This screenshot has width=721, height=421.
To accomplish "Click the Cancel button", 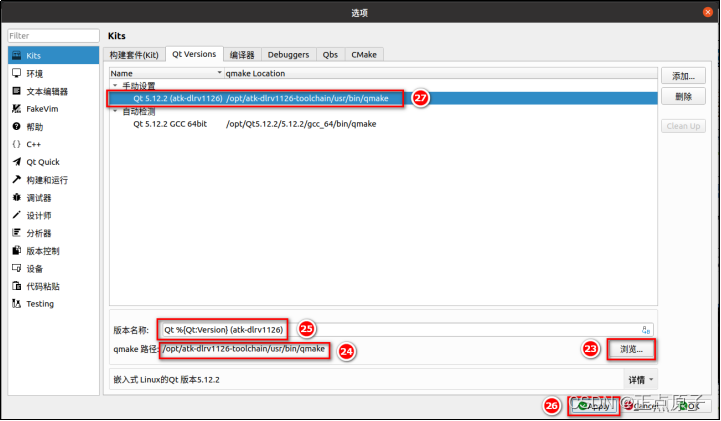I will [643, 406].
